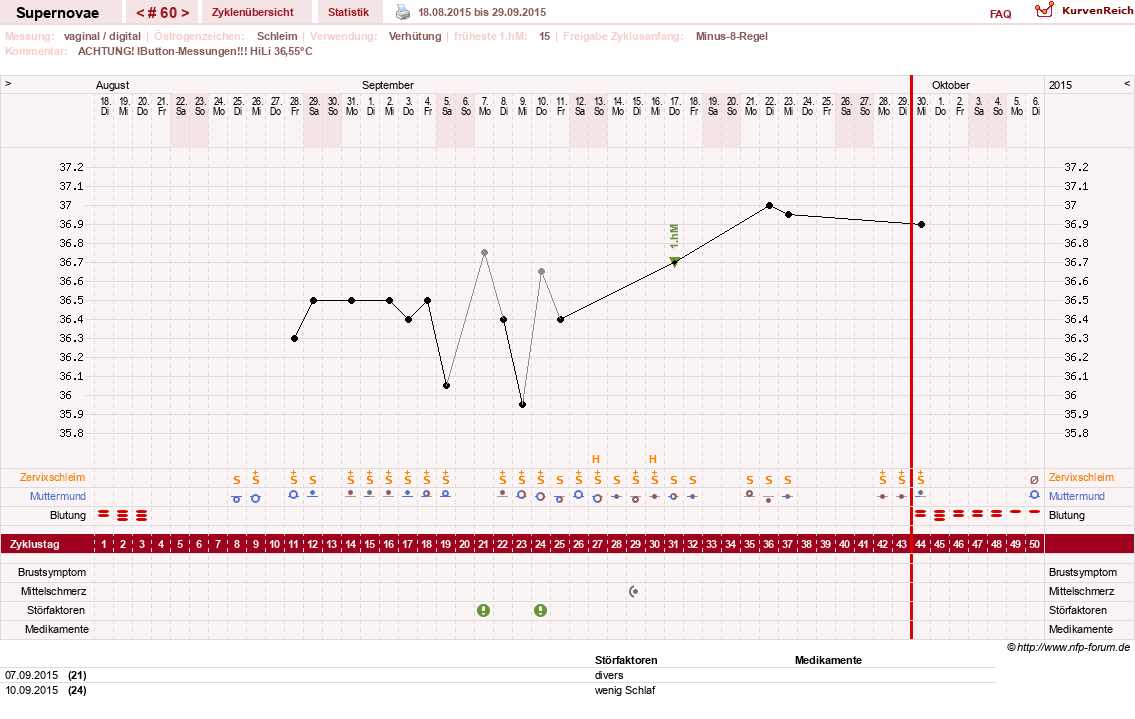Go to next cycle with the > arrow after # 60
This screenshot has height=719, width=1135.
(185, 12)
